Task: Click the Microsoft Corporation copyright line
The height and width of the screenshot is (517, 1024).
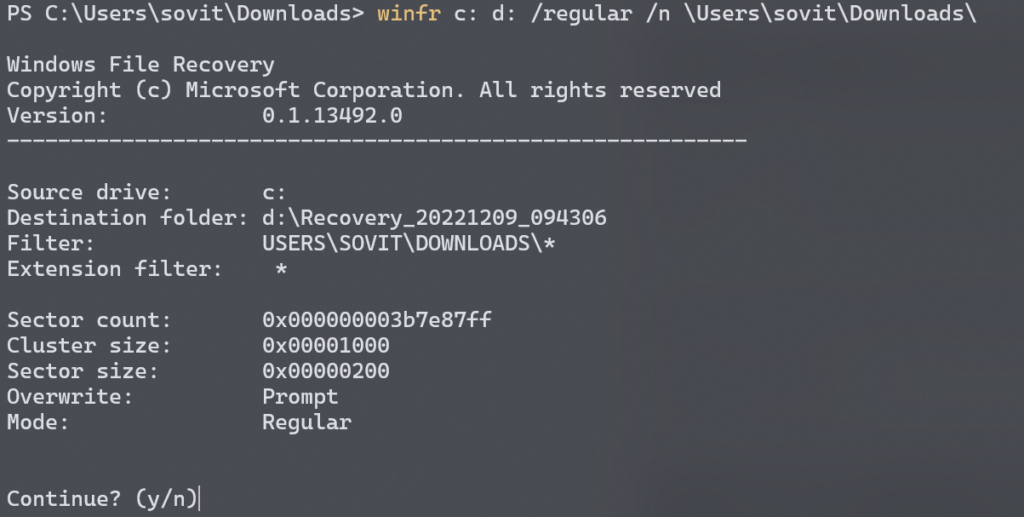Action: click(x=364, y=90)
